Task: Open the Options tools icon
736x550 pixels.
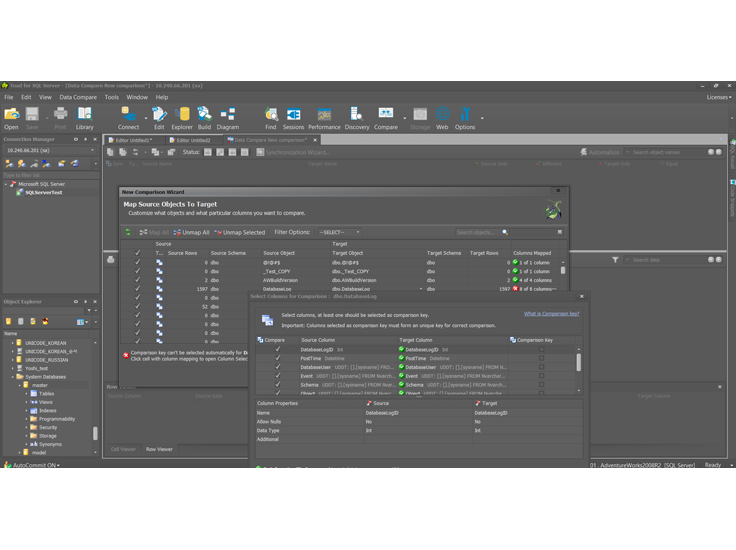Action: [x=465, y=115]
